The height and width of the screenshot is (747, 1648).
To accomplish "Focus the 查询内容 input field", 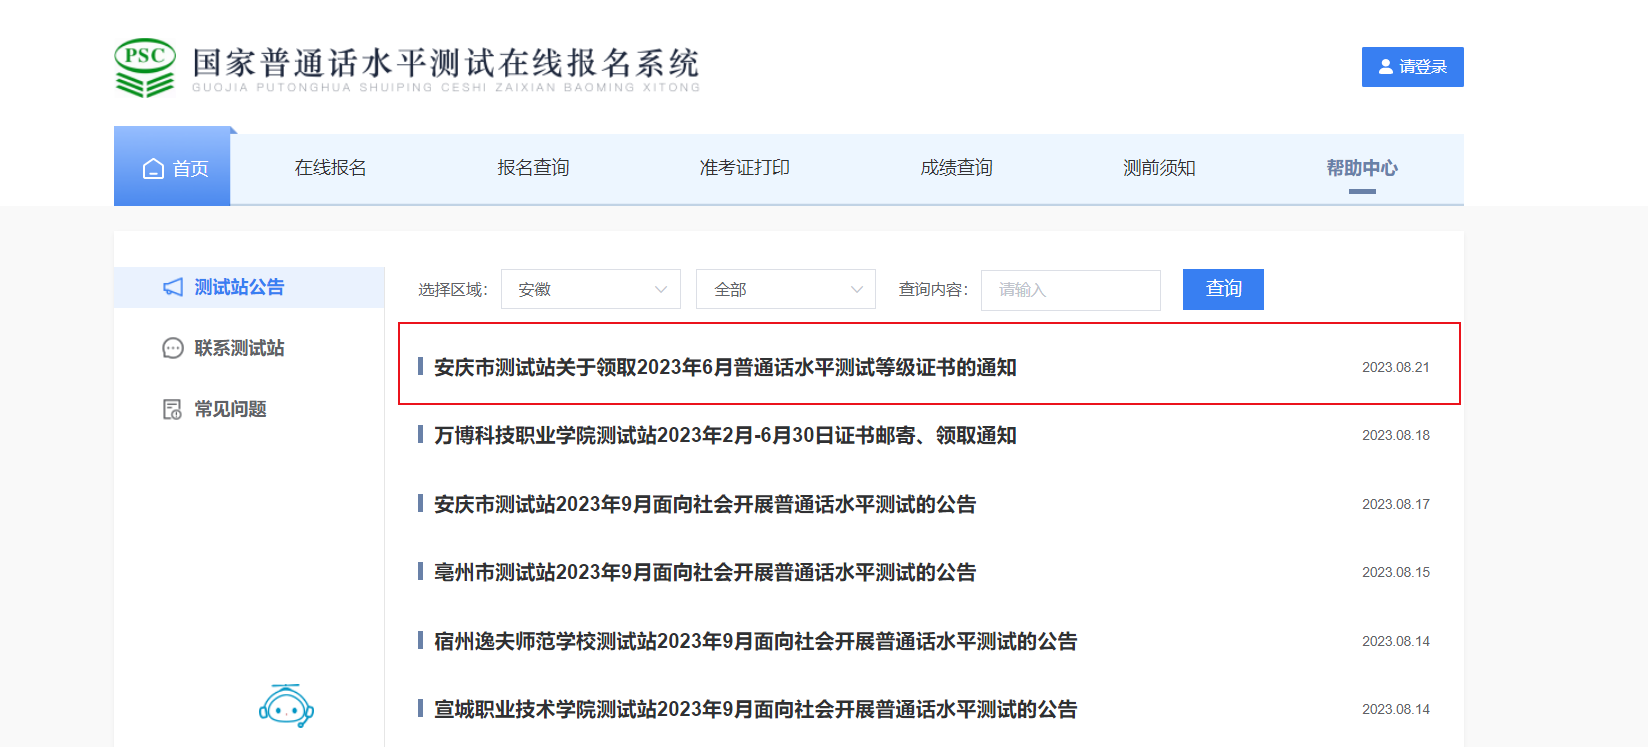I will [1070, 290].
